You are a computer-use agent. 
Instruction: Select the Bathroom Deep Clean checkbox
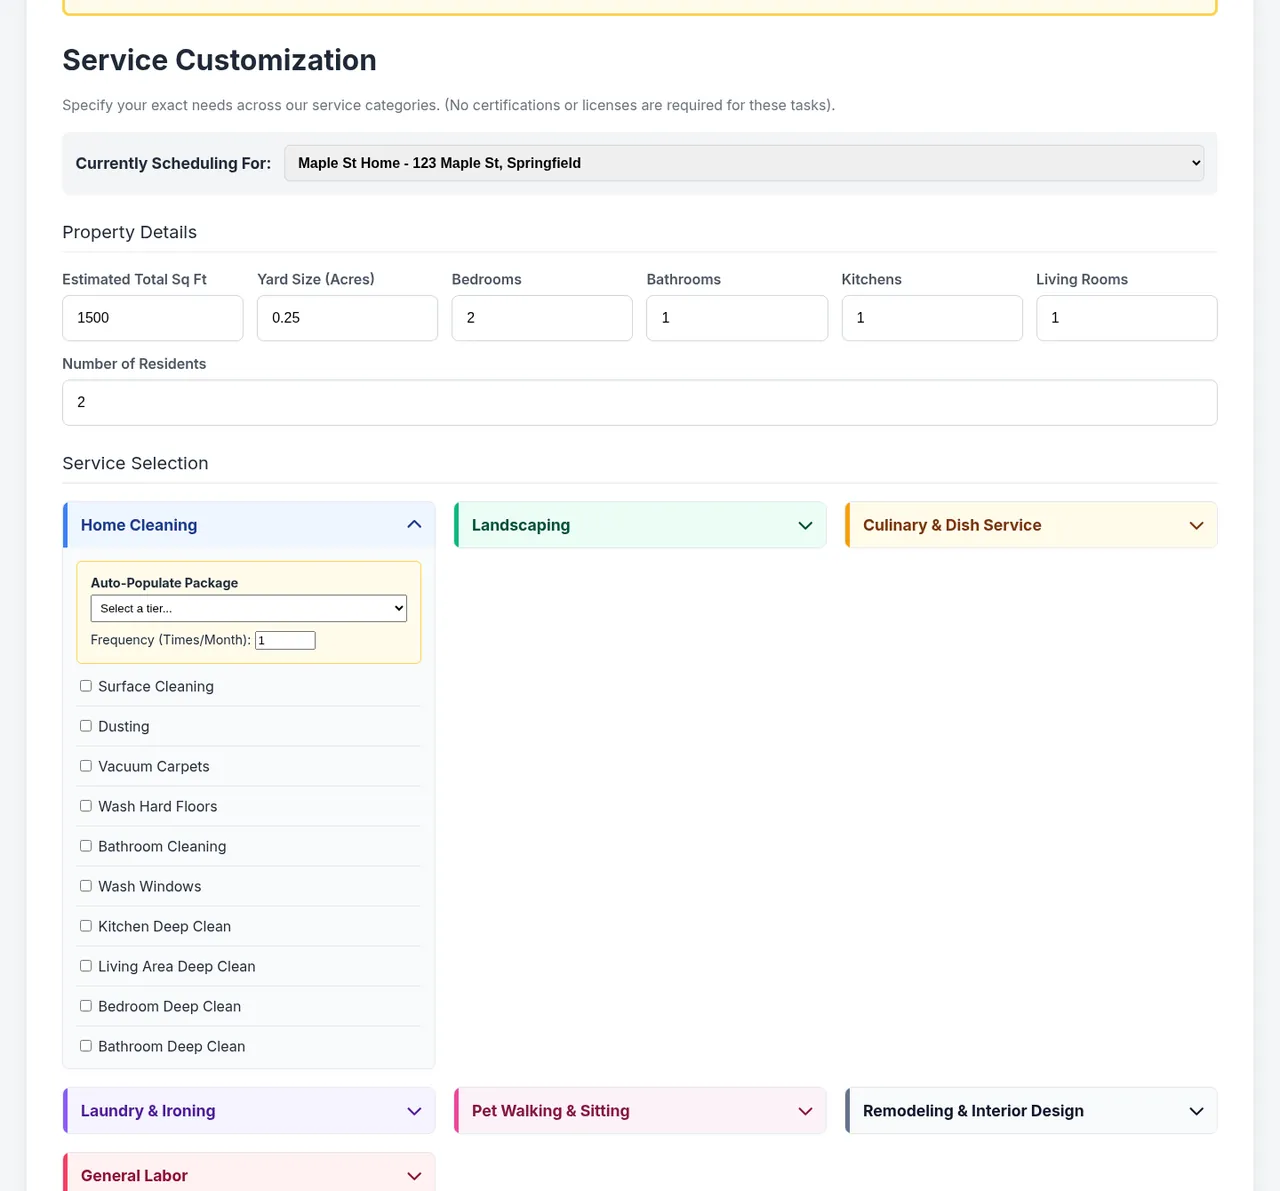tap(86, 1046)
